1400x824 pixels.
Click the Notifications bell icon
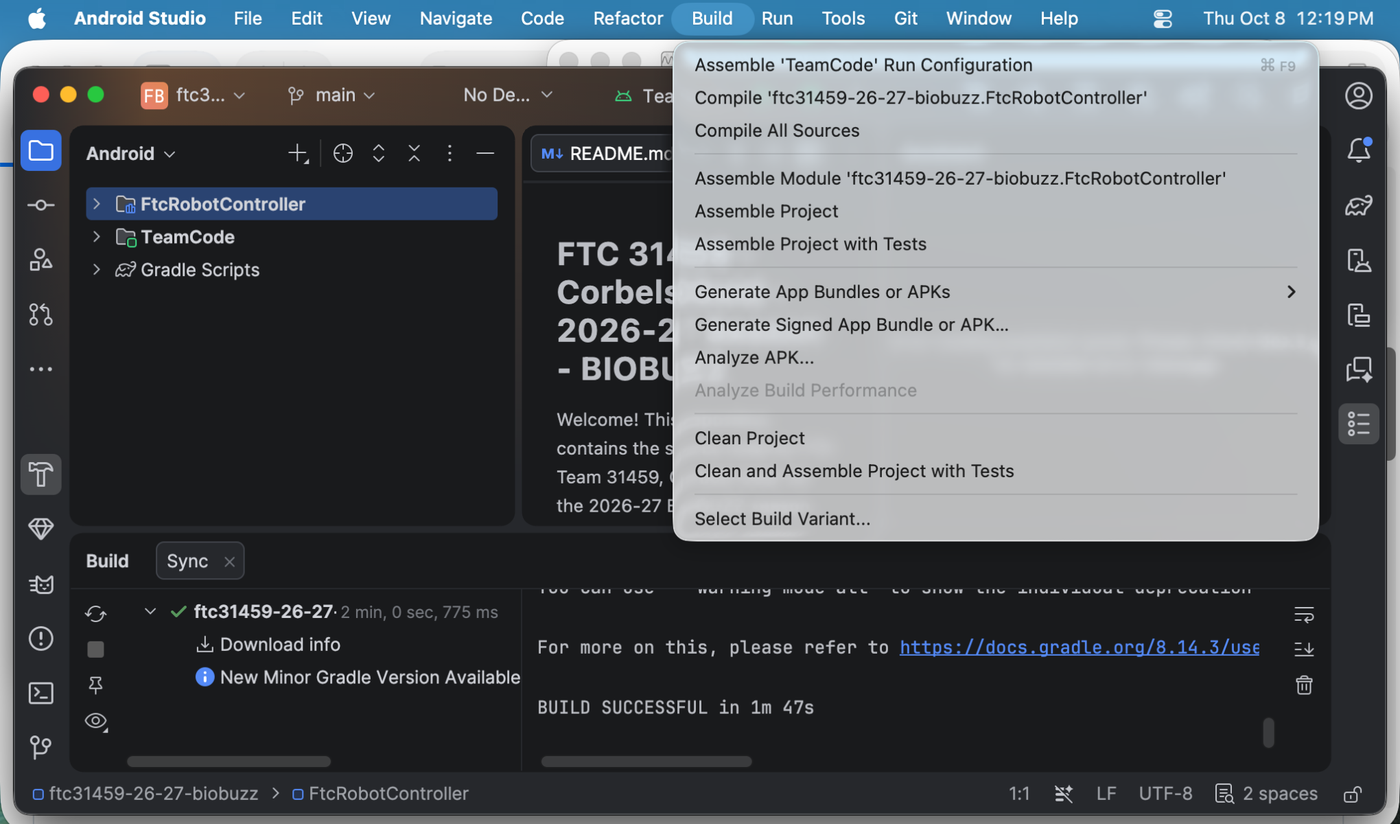pos(1358,151)
